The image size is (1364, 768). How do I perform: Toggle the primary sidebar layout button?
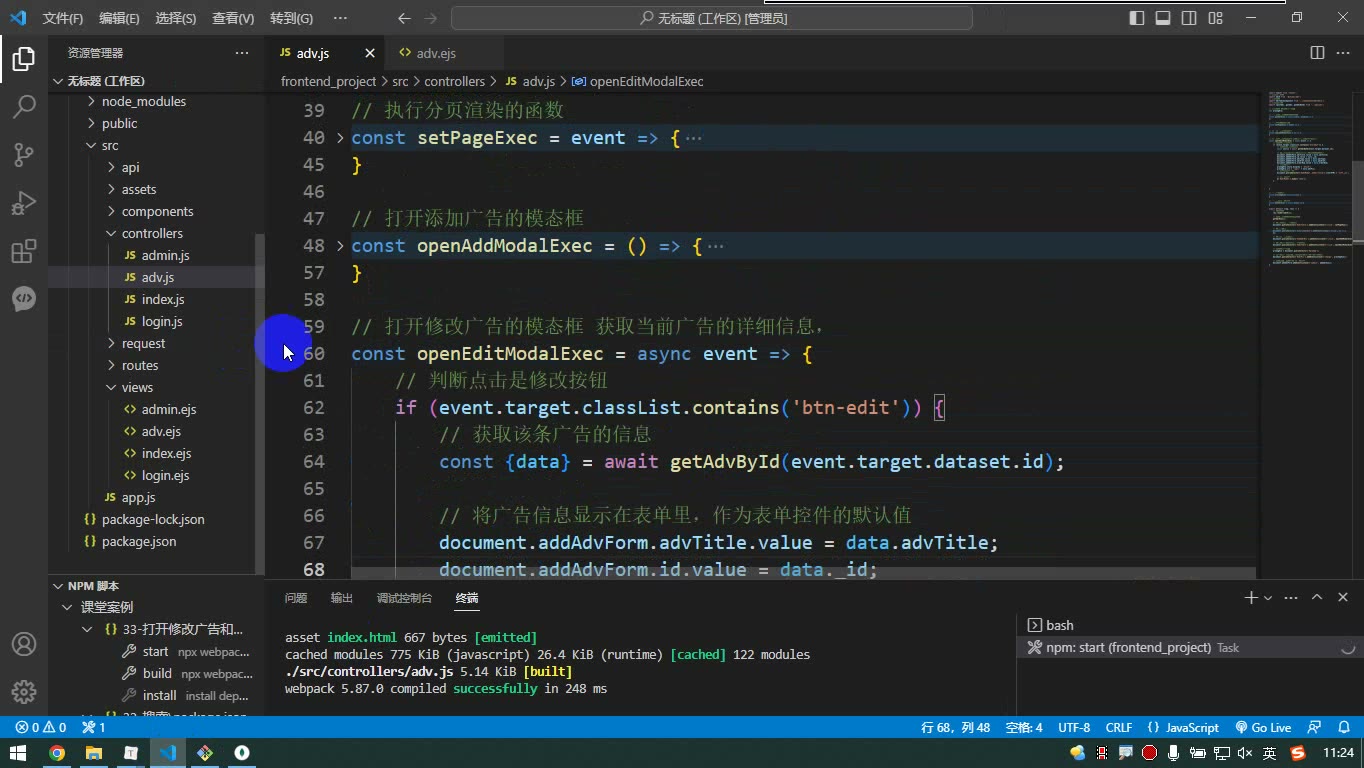coord(1137,18)
